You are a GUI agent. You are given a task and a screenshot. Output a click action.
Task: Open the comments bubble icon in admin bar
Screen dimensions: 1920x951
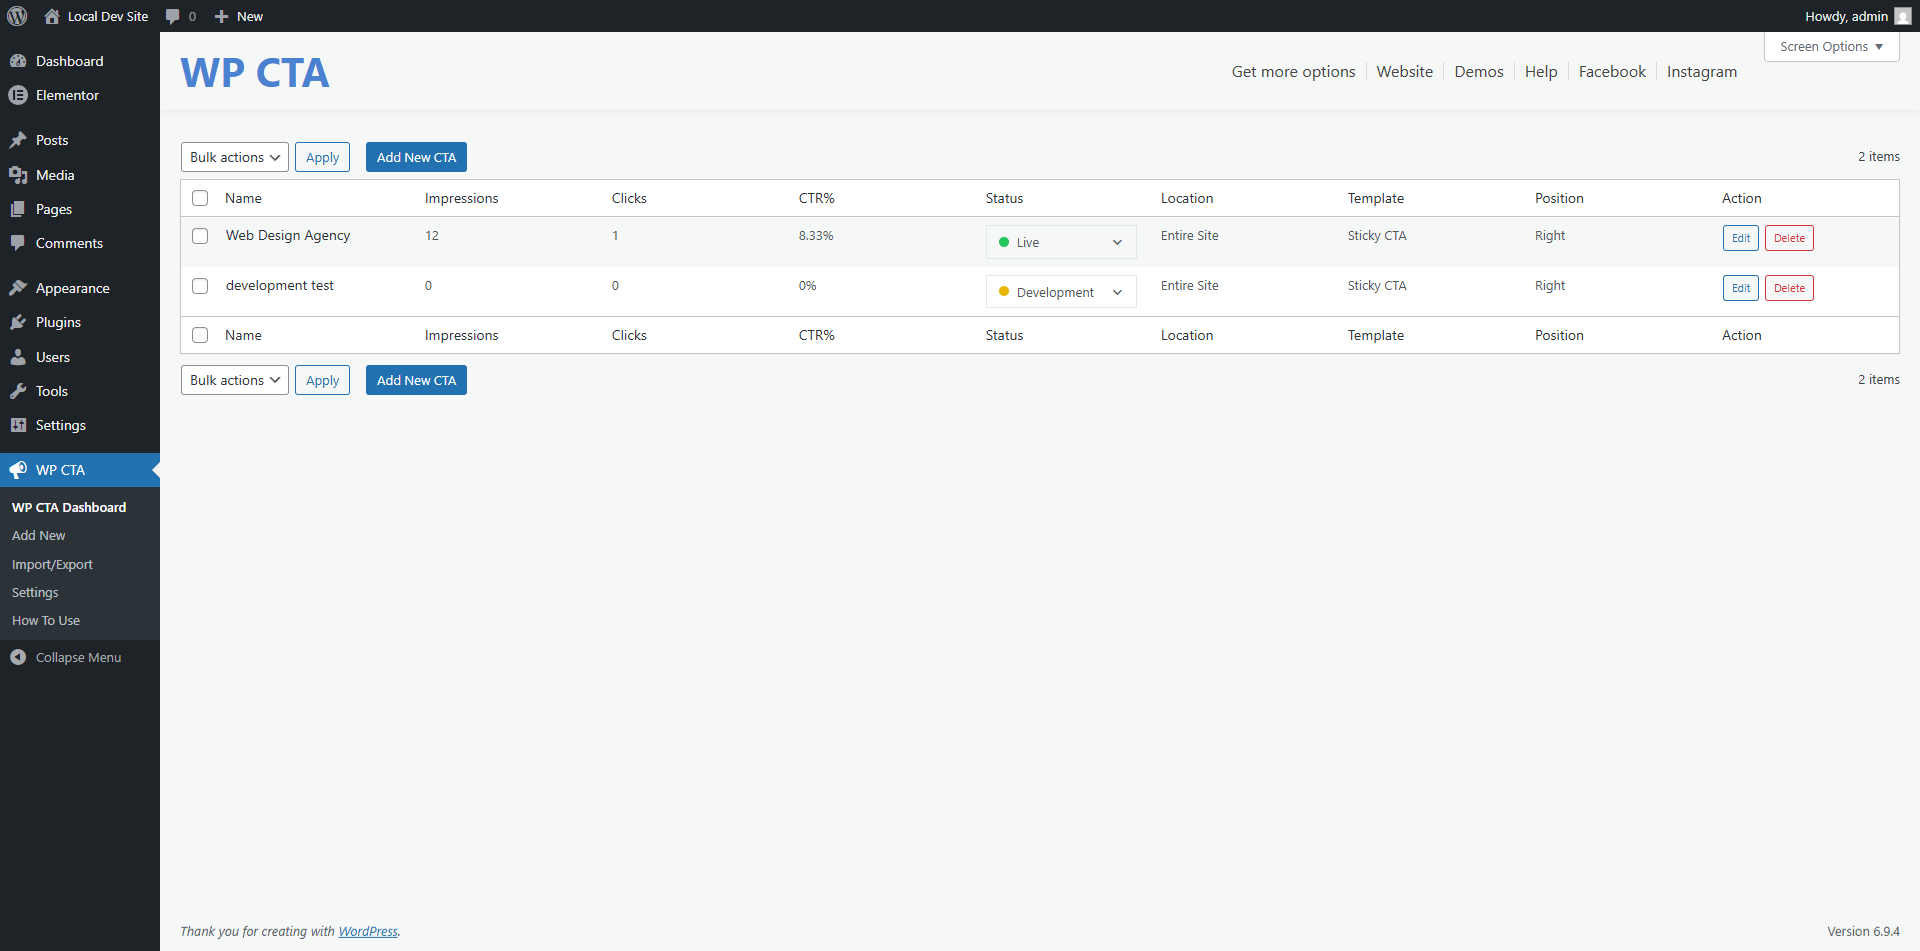pos(173,16)
